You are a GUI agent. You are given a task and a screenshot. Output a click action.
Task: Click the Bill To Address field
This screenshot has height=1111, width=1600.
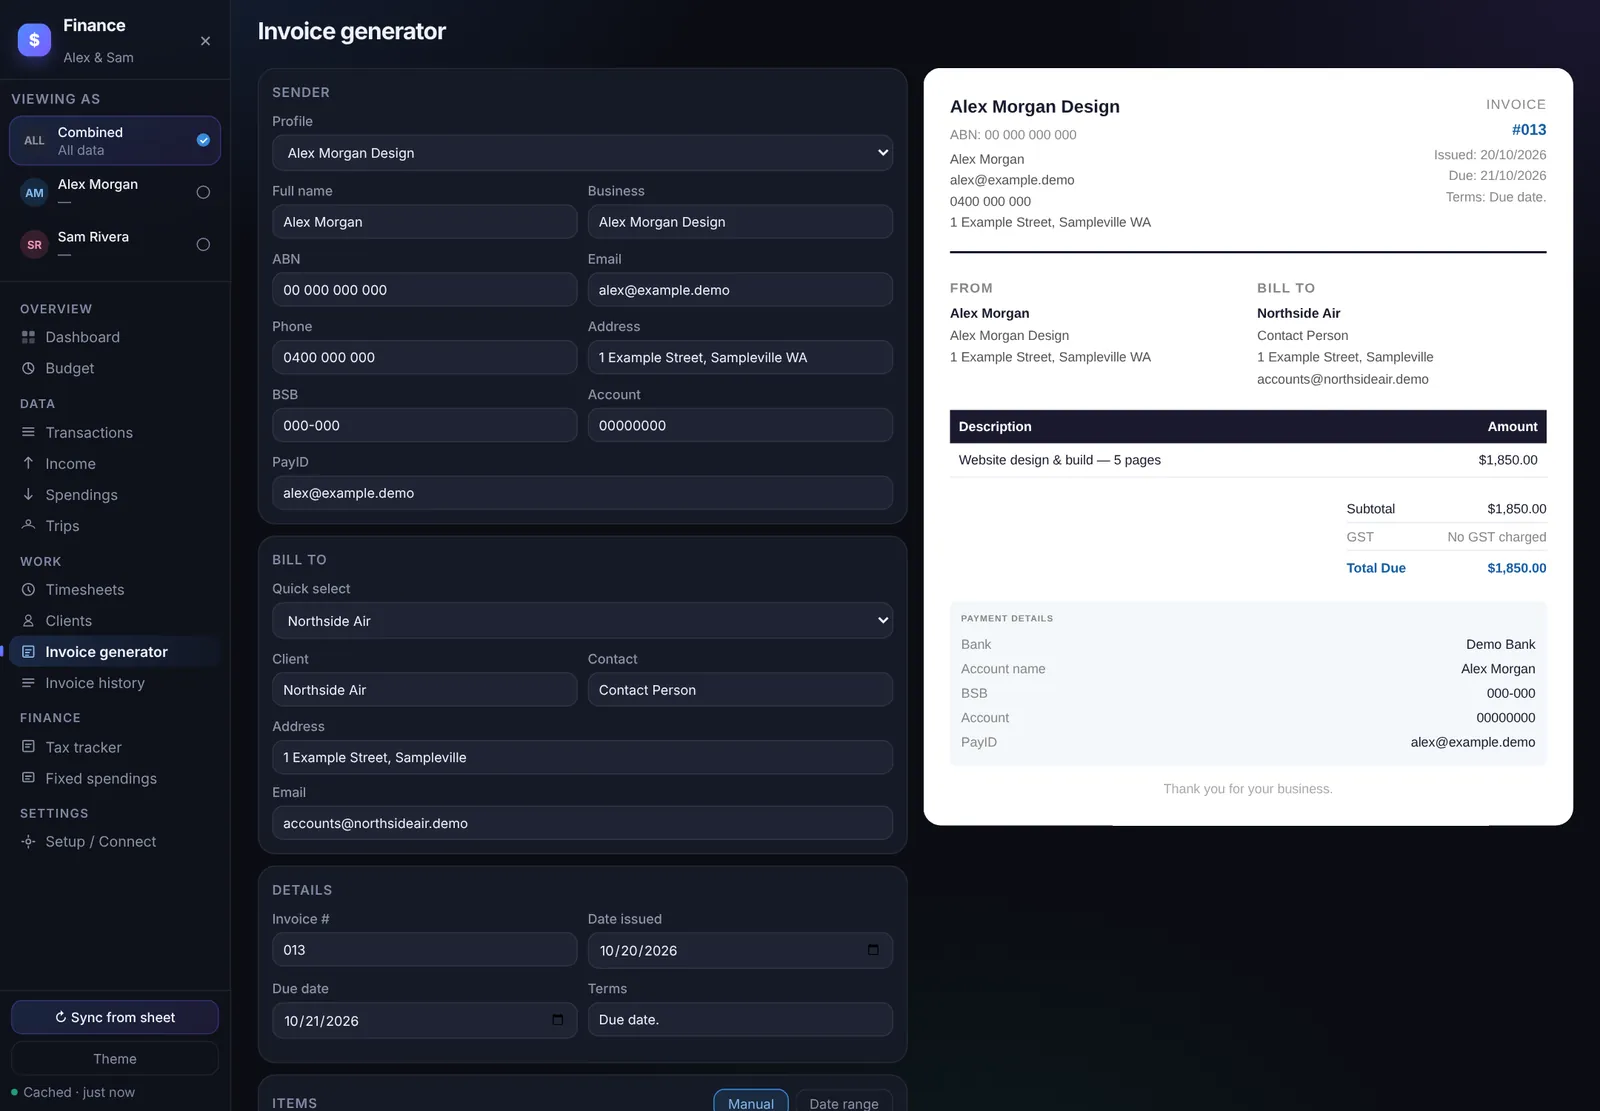point(582,757)
